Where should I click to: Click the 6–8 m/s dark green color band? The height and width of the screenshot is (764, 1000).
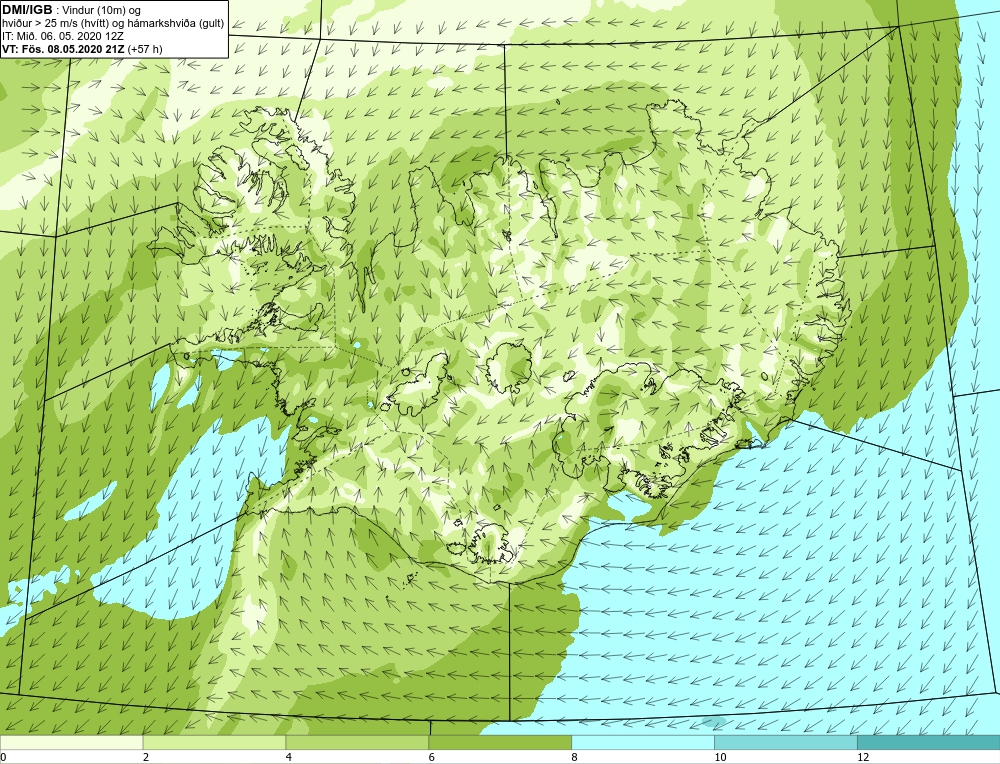pos(500,742)
